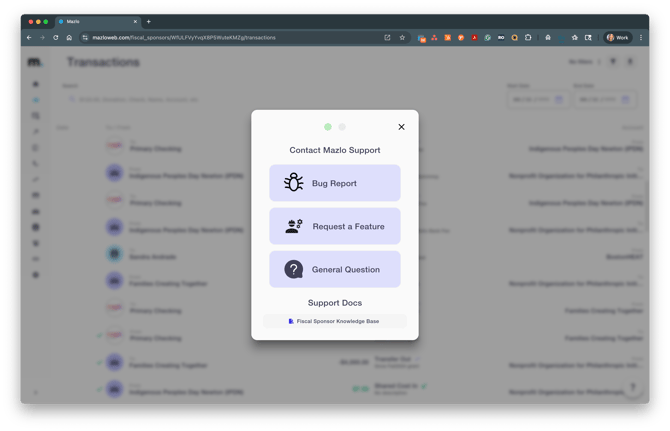Screen dimensions: 670x431
Task: Click the bug icon in Bug Report
Action: click(294, 182)
